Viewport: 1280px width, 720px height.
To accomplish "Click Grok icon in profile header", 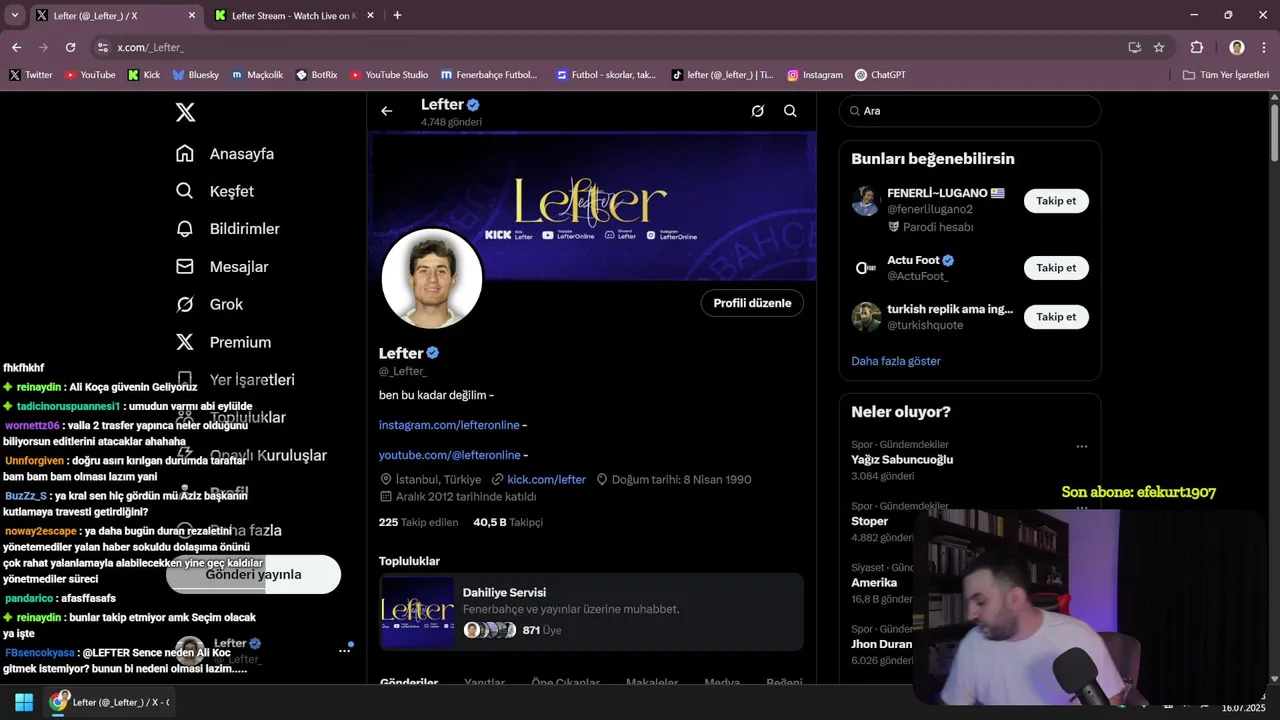I will click(757, 111).
